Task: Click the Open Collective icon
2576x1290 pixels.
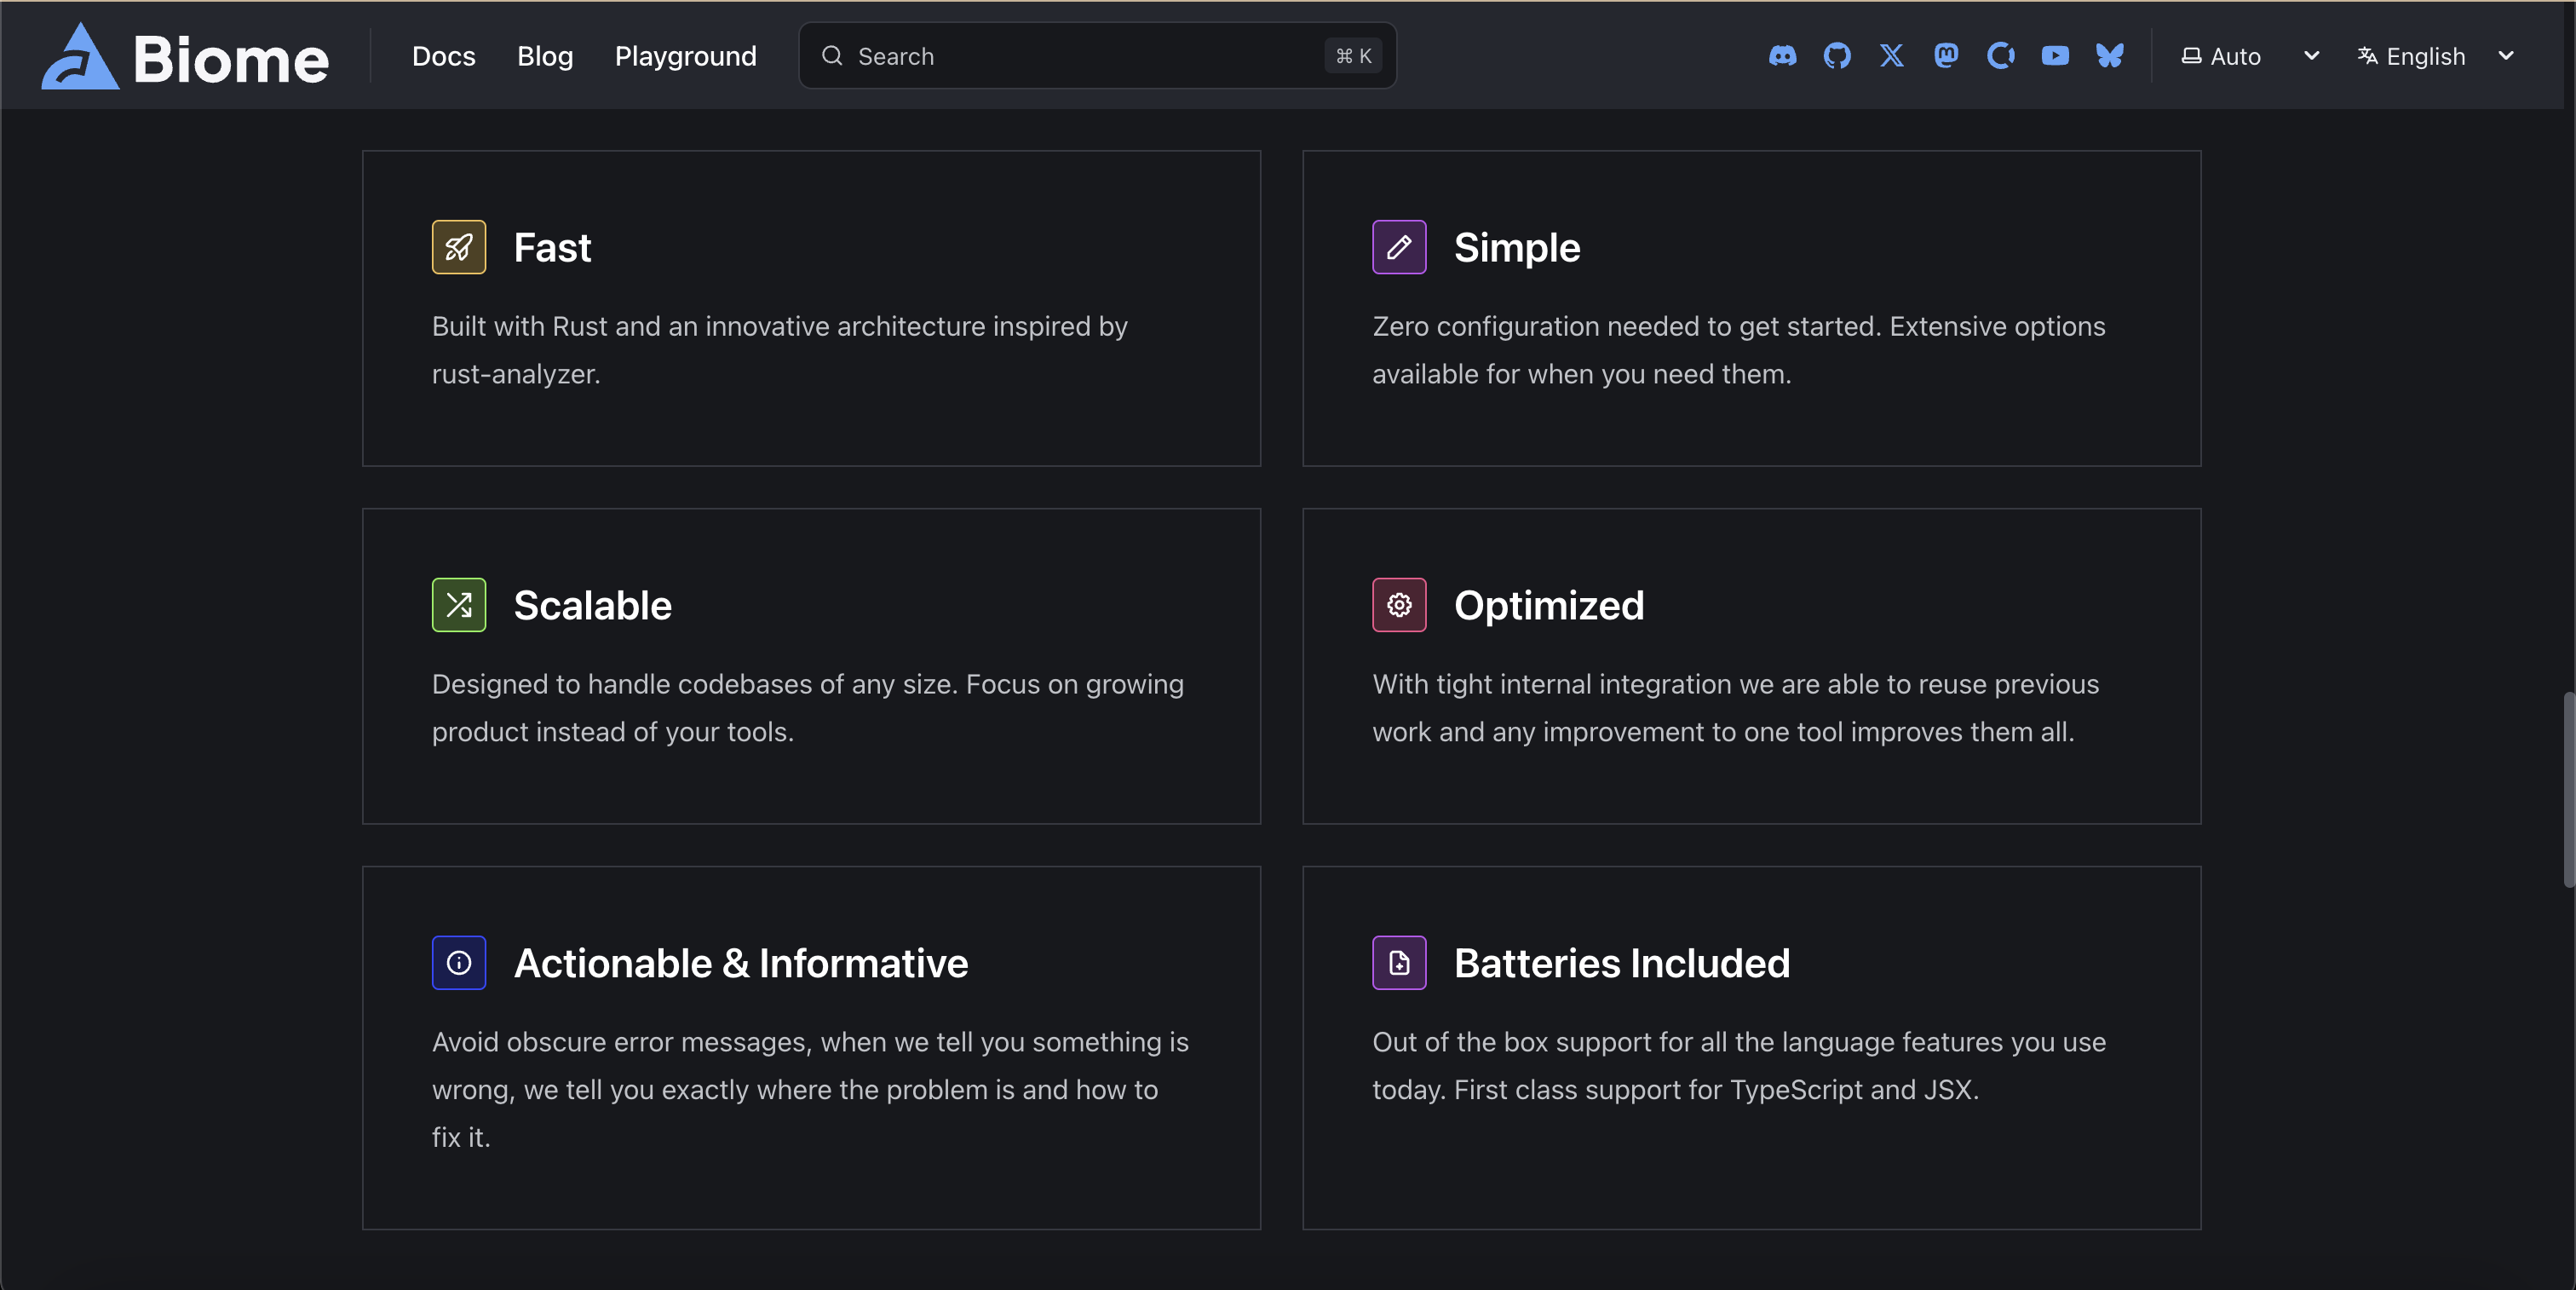Action: (2000, 56)
